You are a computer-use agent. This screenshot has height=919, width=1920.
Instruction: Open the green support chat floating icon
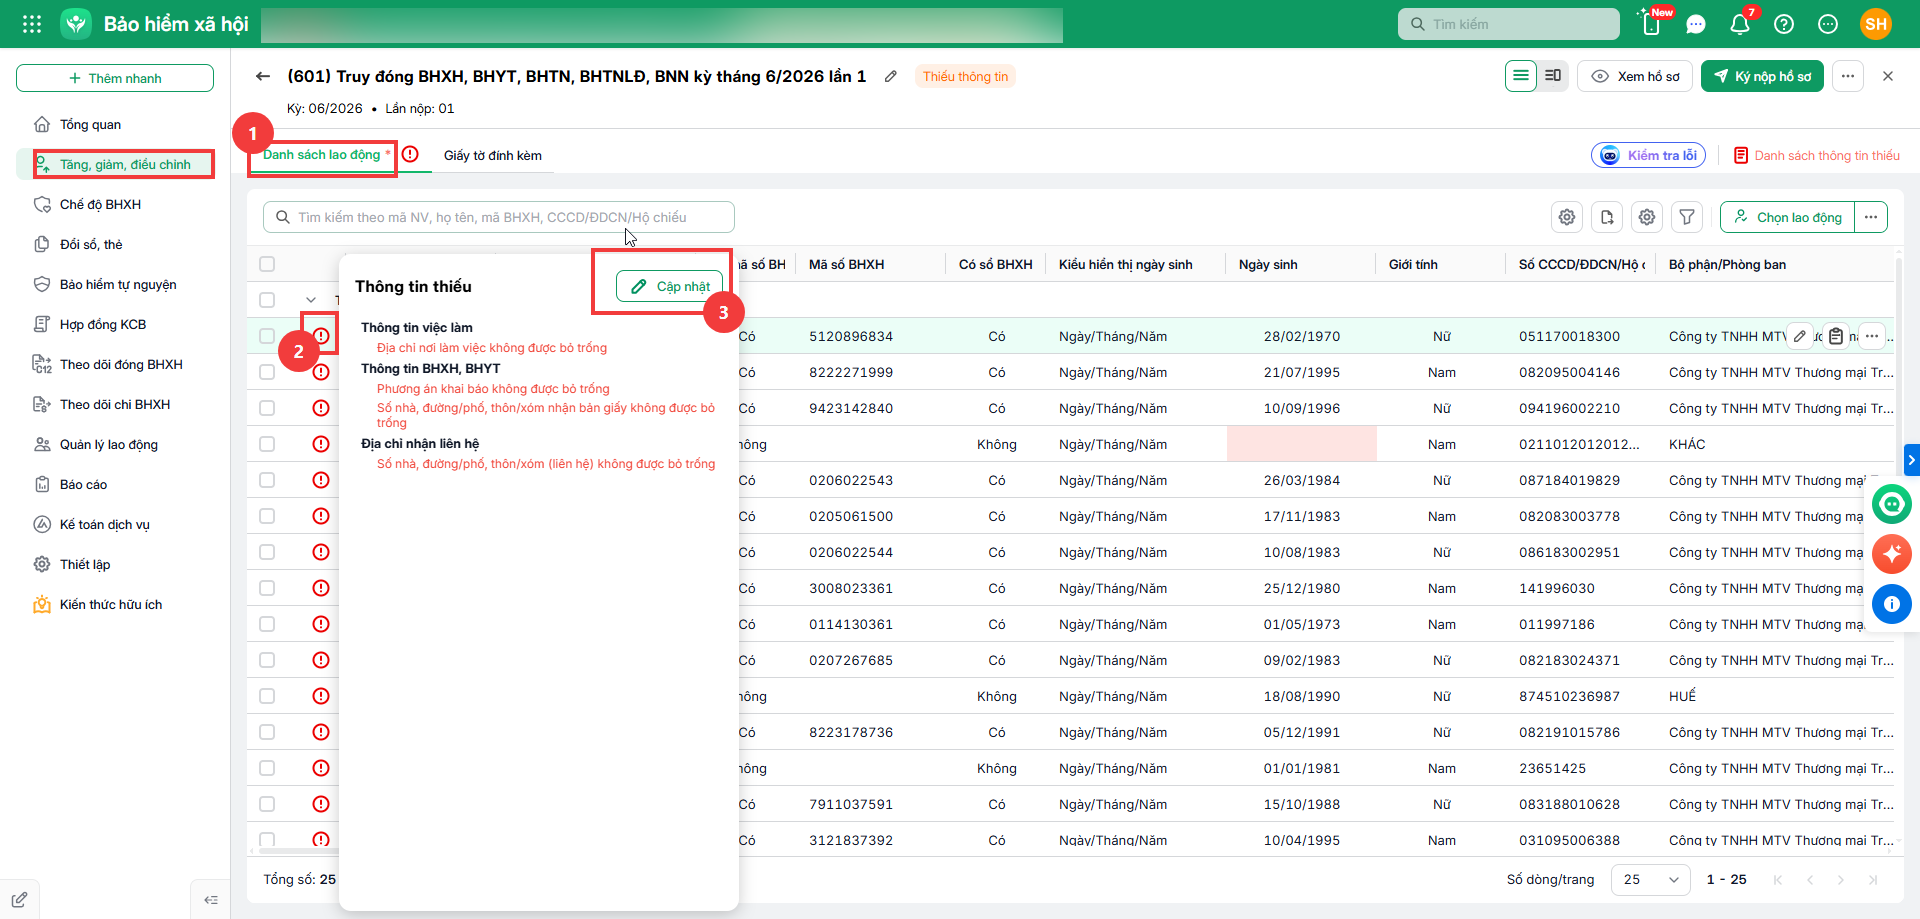[x=1892, y=504]
